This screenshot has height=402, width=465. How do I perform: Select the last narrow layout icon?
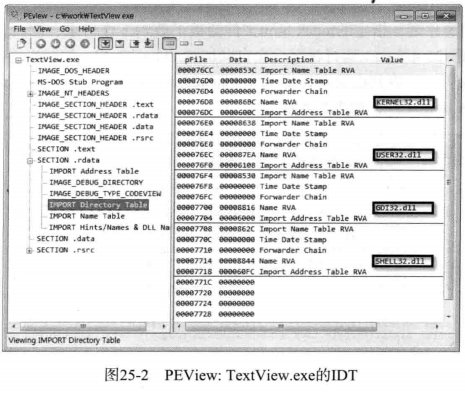(x=199, y=43)
